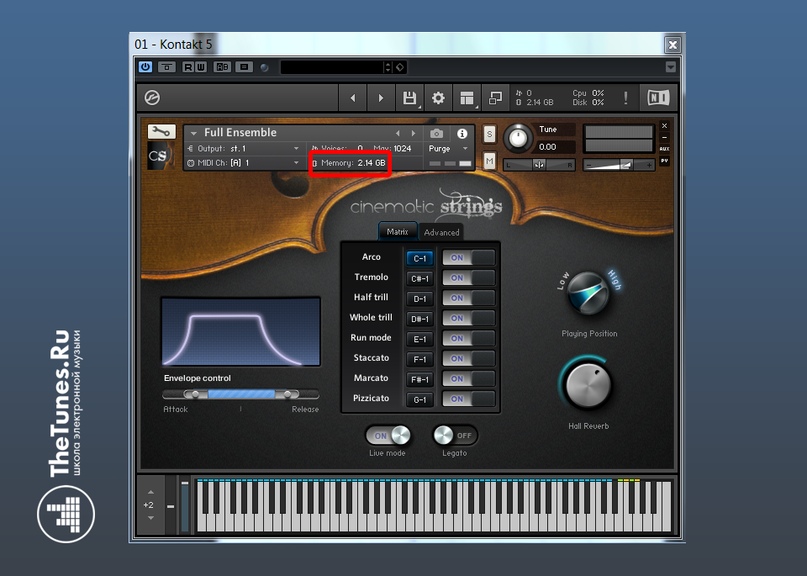The height and width of the screenshot is (576, 807).
Task: Open the dropdown arrow at the host toolbar's right end
Action: (x=670, y=67)
